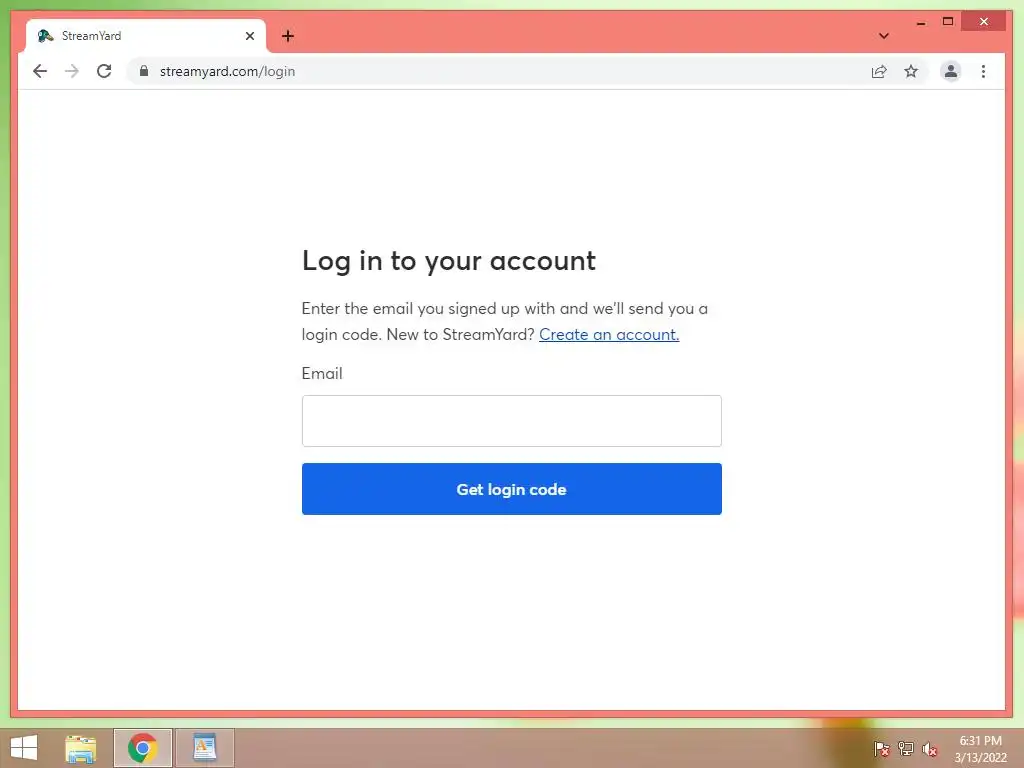
Task: Go back to the previous page
Action: coord(40,71)
